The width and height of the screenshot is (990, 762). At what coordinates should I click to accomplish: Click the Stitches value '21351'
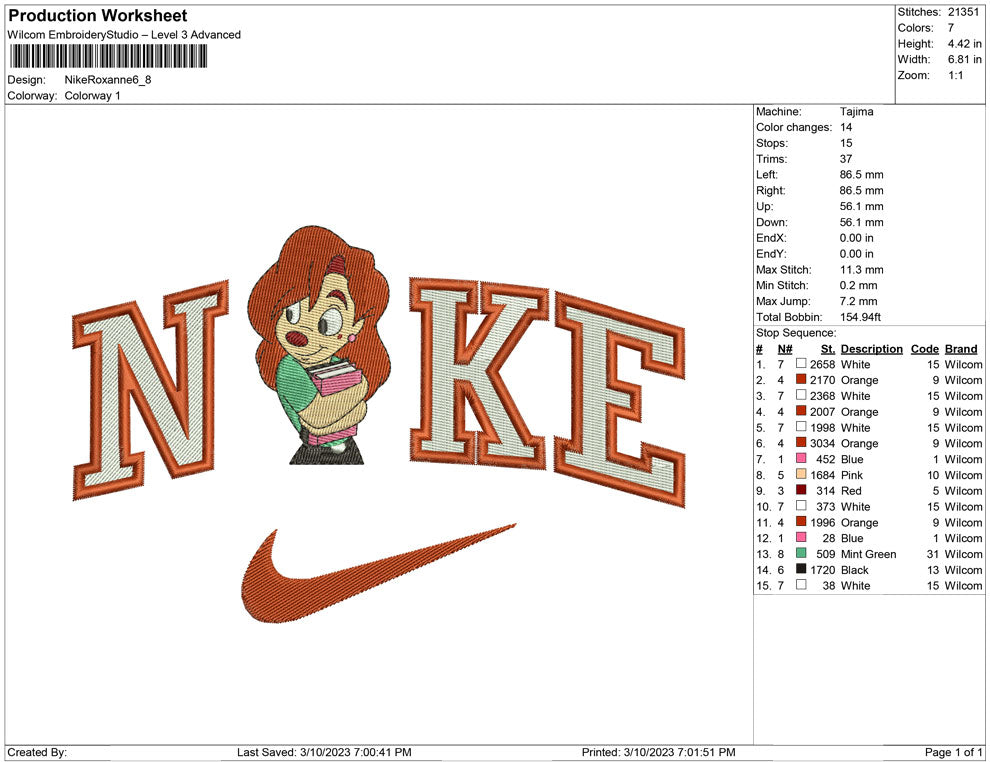963,12
